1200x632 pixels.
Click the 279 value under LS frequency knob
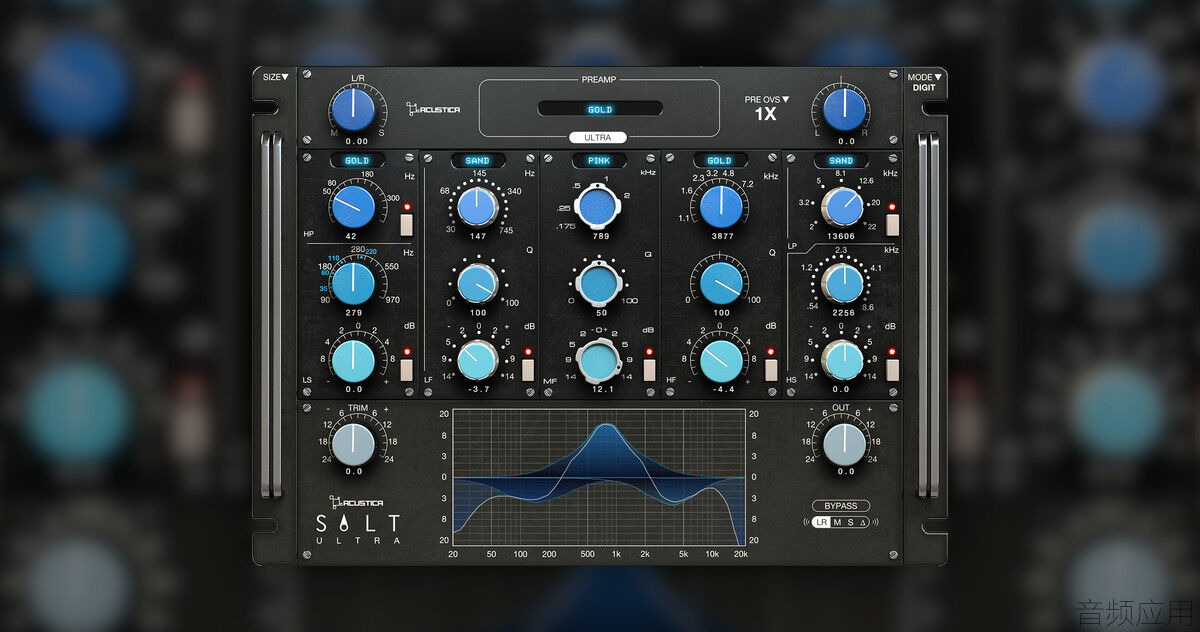tap(353, 313)
